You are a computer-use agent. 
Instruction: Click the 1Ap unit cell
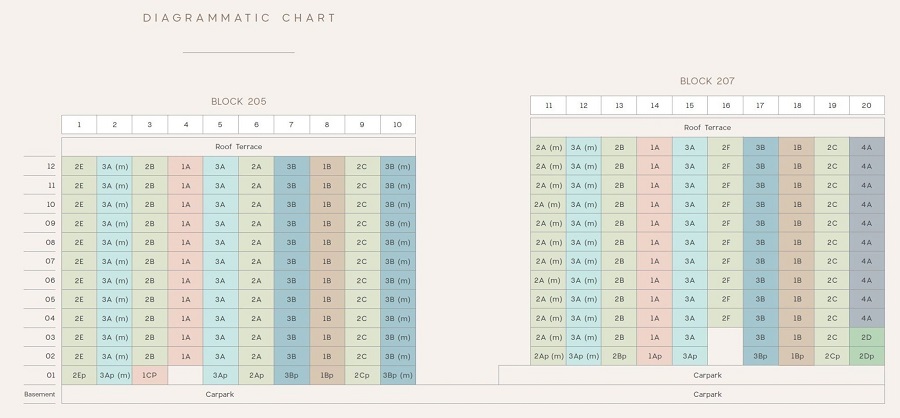point(654,356)
